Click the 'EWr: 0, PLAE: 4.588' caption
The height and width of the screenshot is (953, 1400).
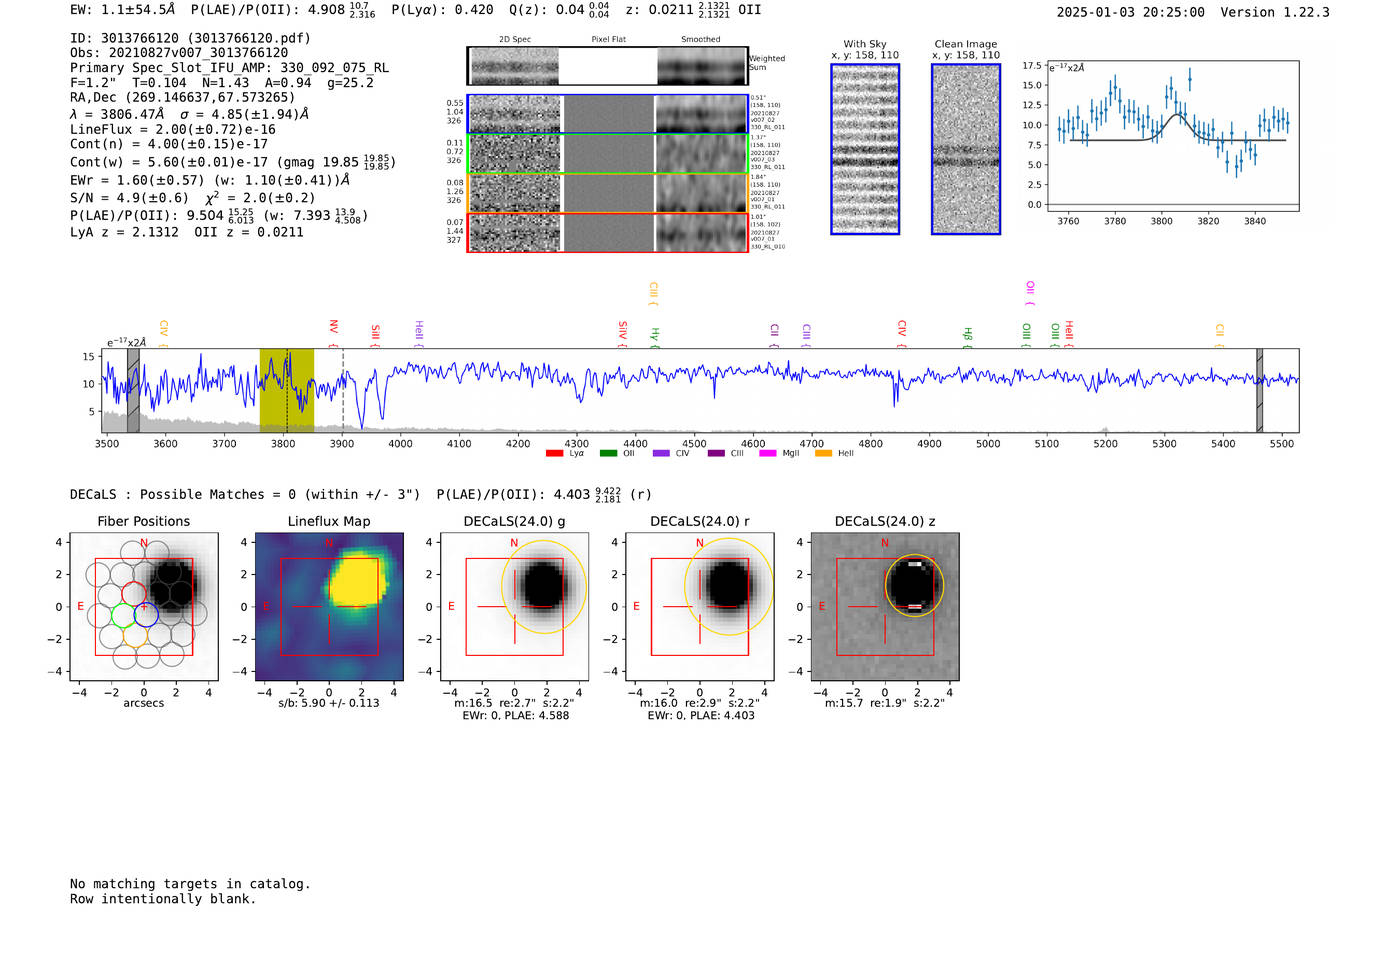(515, 715)
